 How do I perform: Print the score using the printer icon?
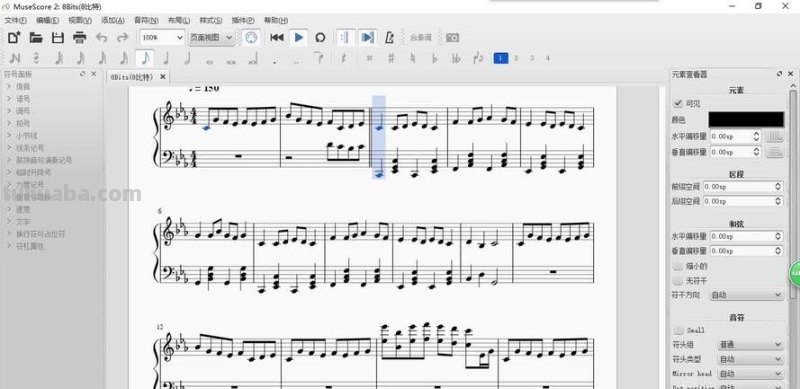pyautogui.click(x=80, y=37)
